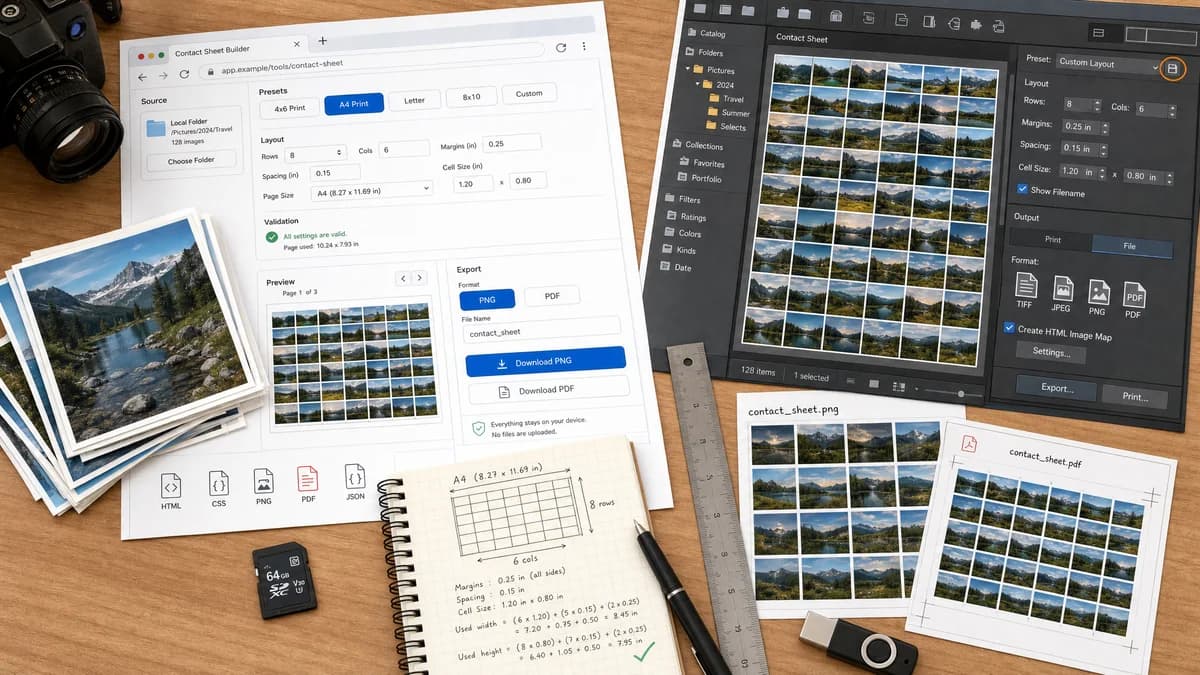This screenshot has height=675, width=1200.
Task: Click the red PDF file icon at page bottom
Action: click(x=308, y=480)
